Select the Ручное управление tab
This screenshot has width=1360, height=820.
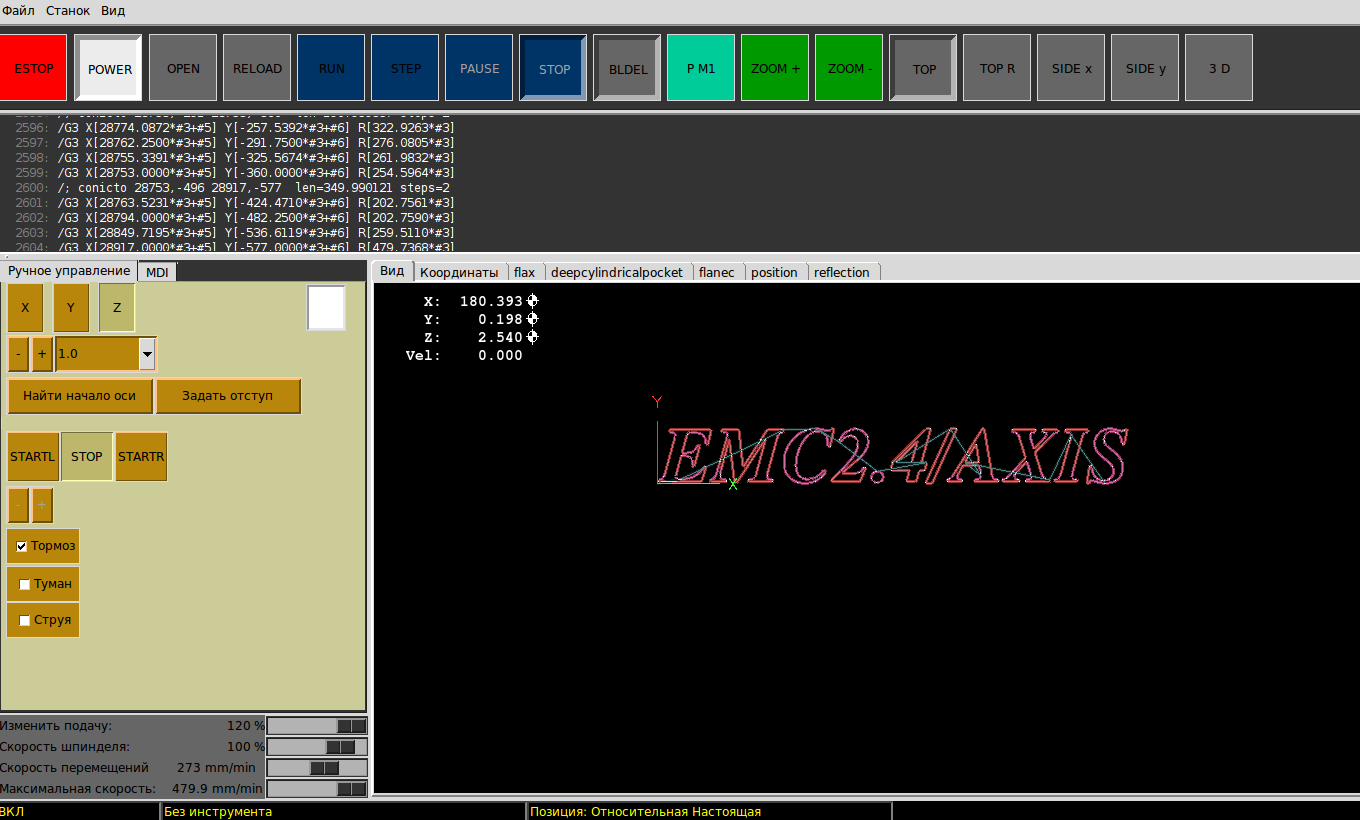[x=68, y=271]
